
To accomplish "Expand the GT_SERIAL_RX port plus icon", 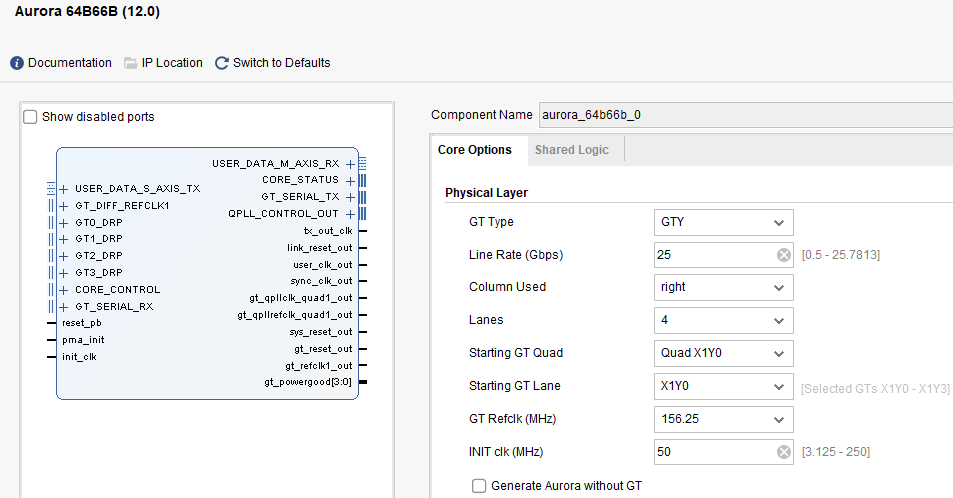I will (x=63, y=307).
